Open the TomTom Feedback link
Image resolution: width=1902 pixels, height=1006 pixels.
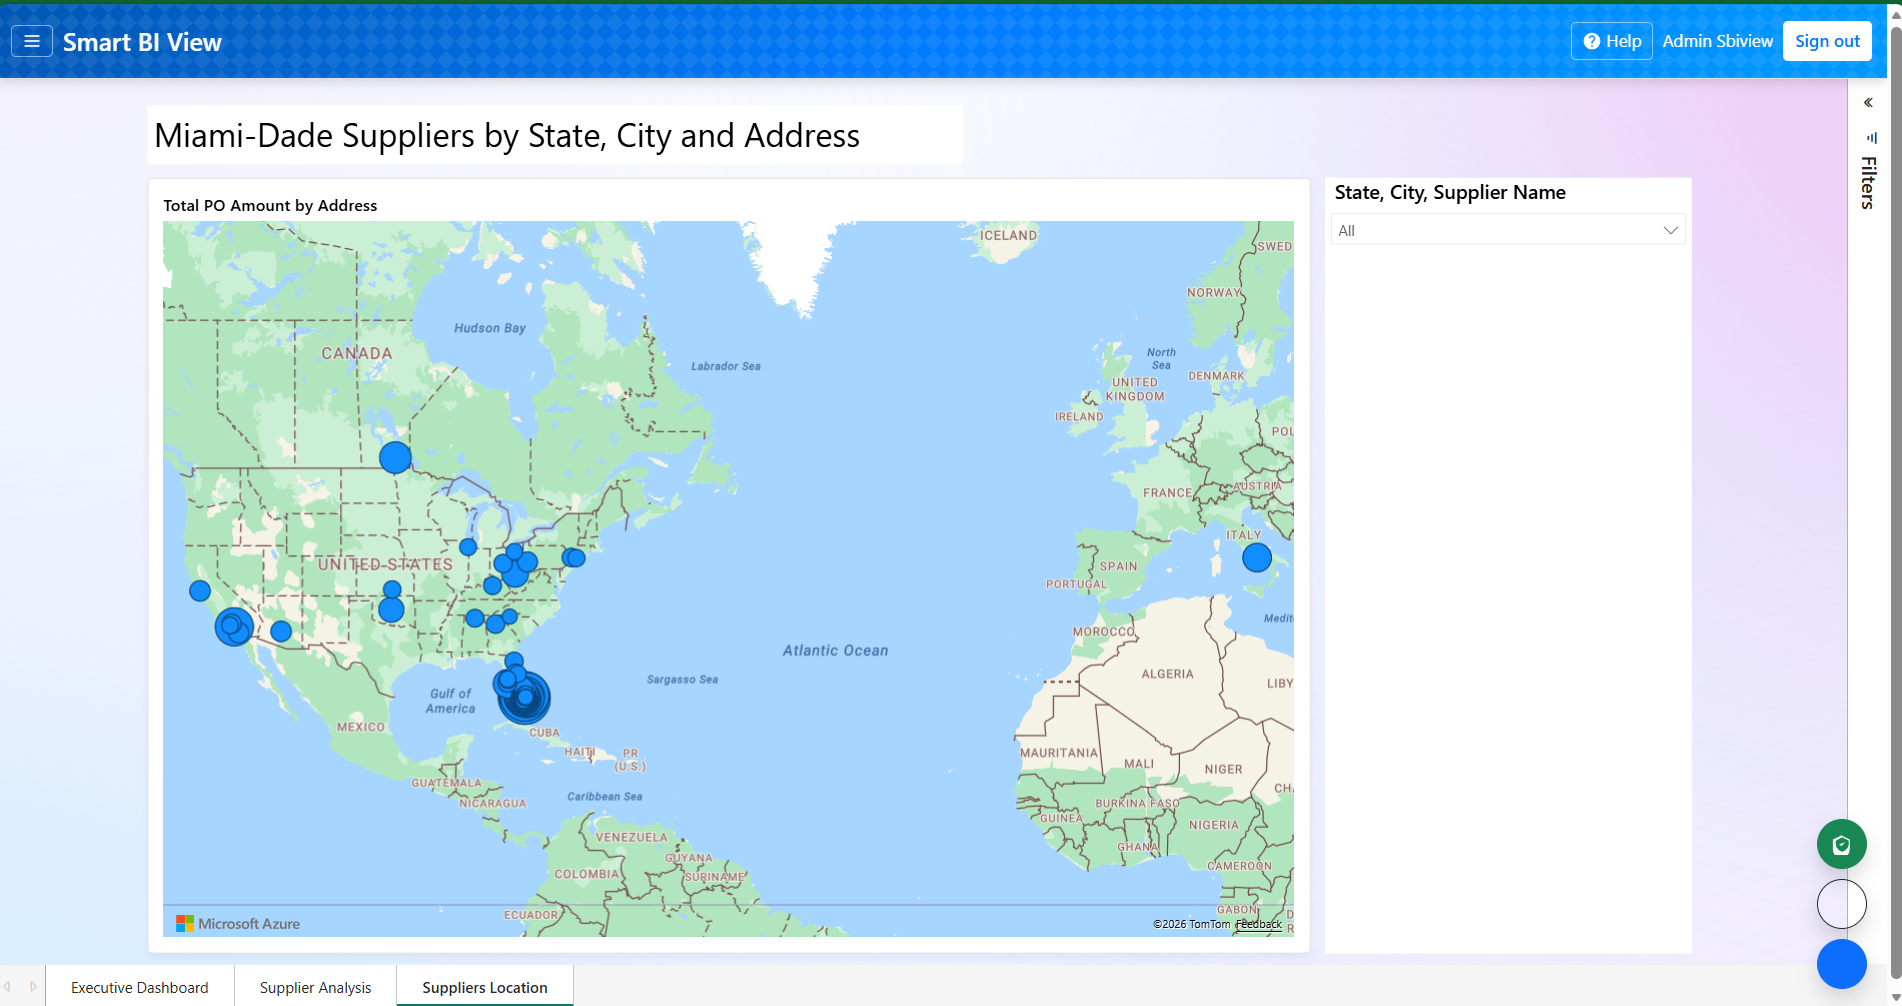[1258, 924]
